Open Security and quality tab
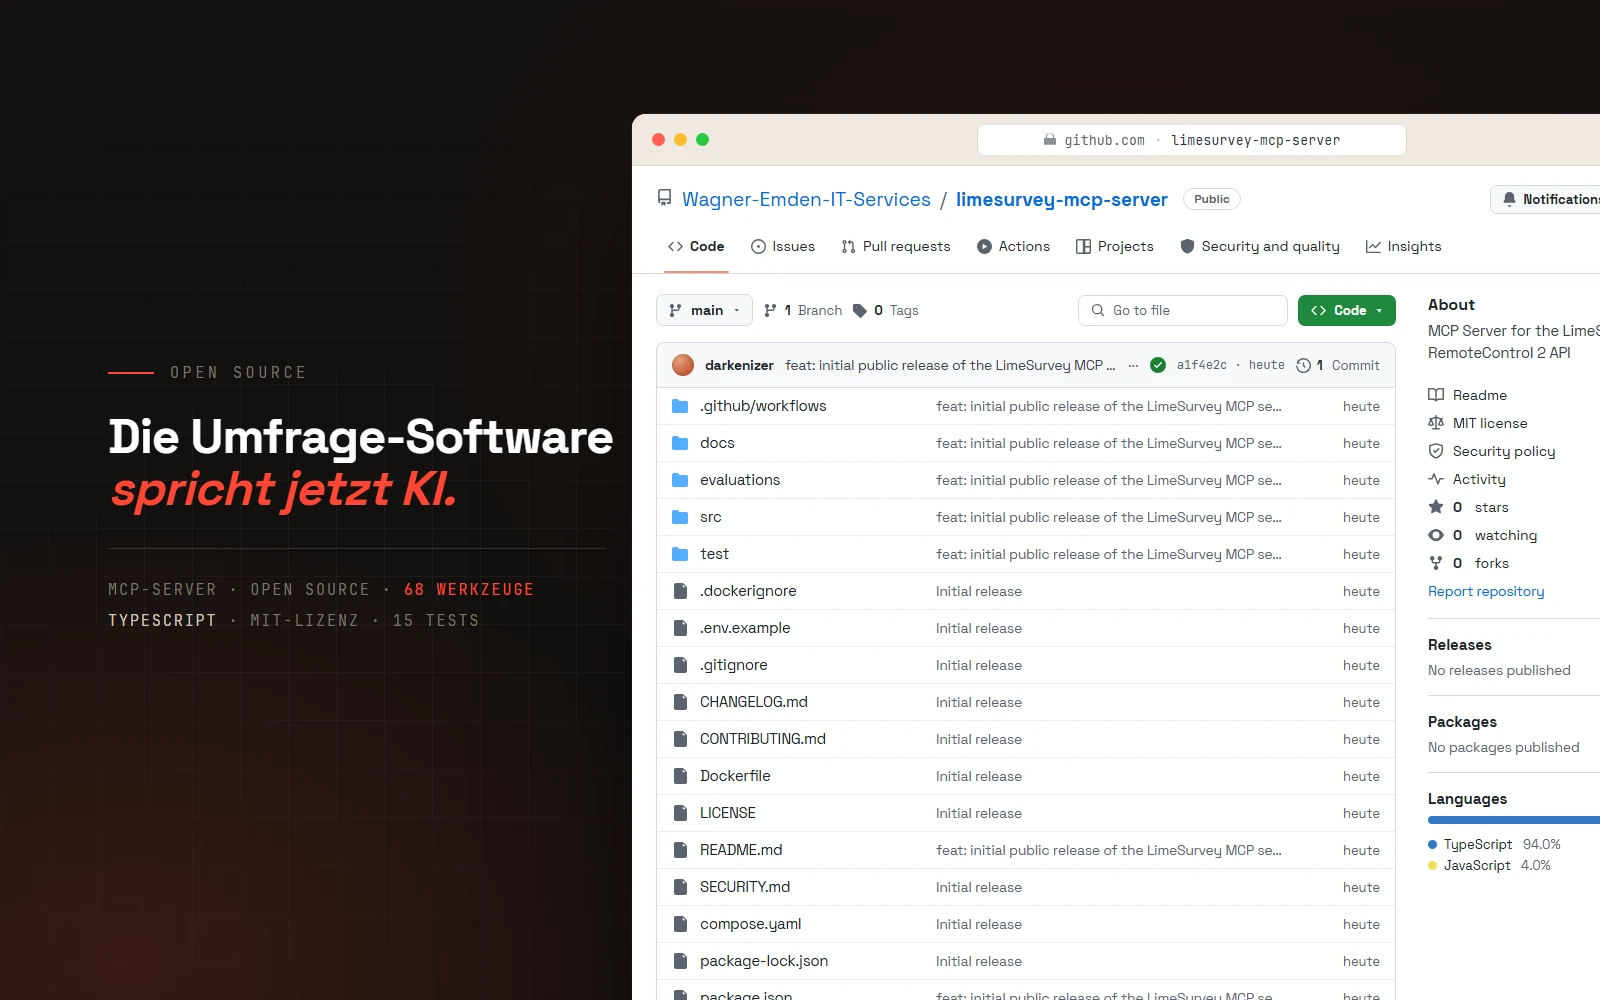The width and height of the screenshot is (1600, 1000). [x=1260, y=246]
